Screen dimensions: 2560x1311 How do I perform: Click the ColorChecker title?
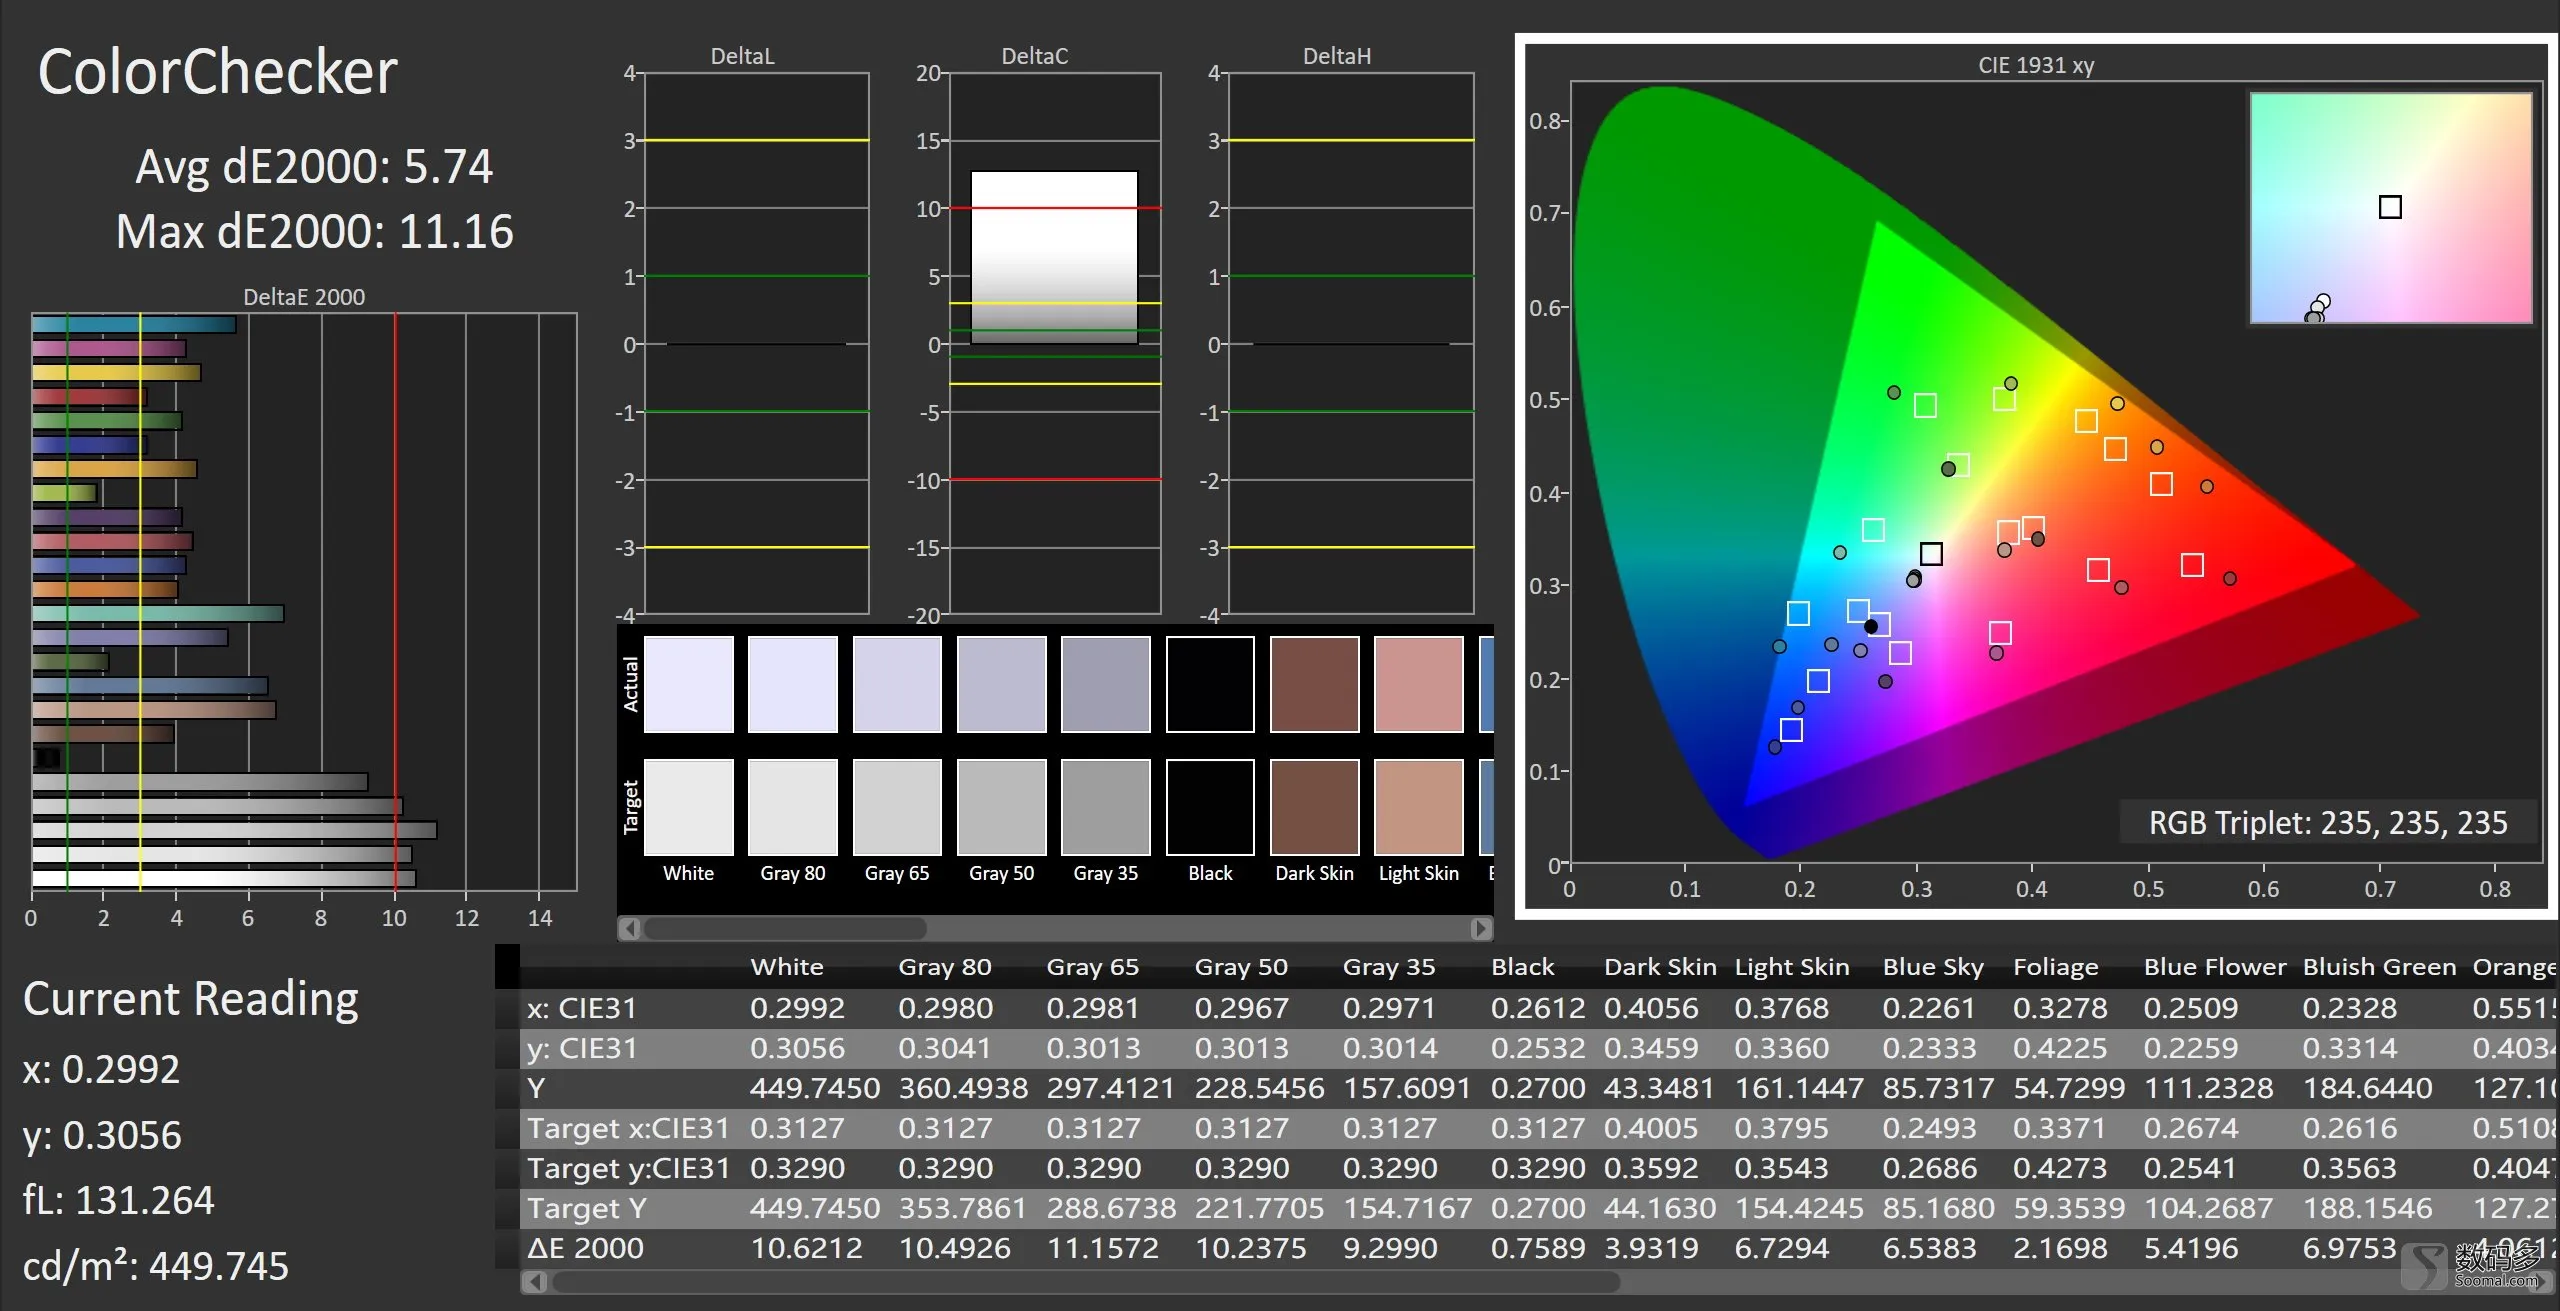point(217,72)
